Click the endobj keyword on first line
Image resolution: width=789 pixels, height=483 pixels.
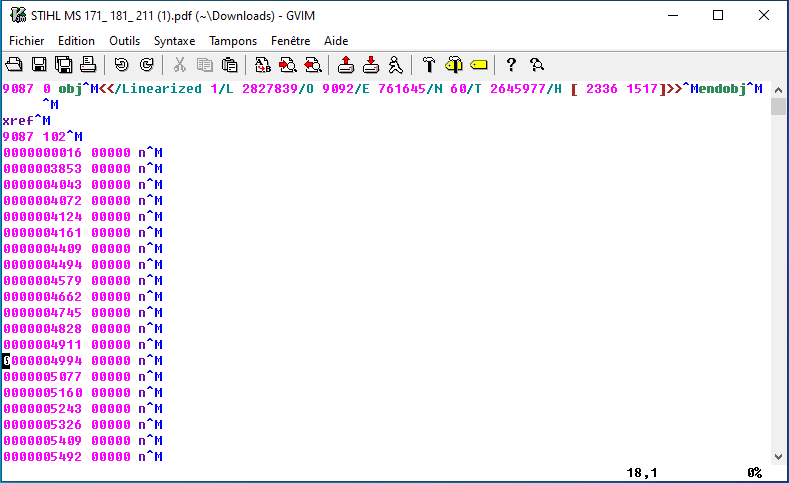pyautogui.click(x=722, y=89)
